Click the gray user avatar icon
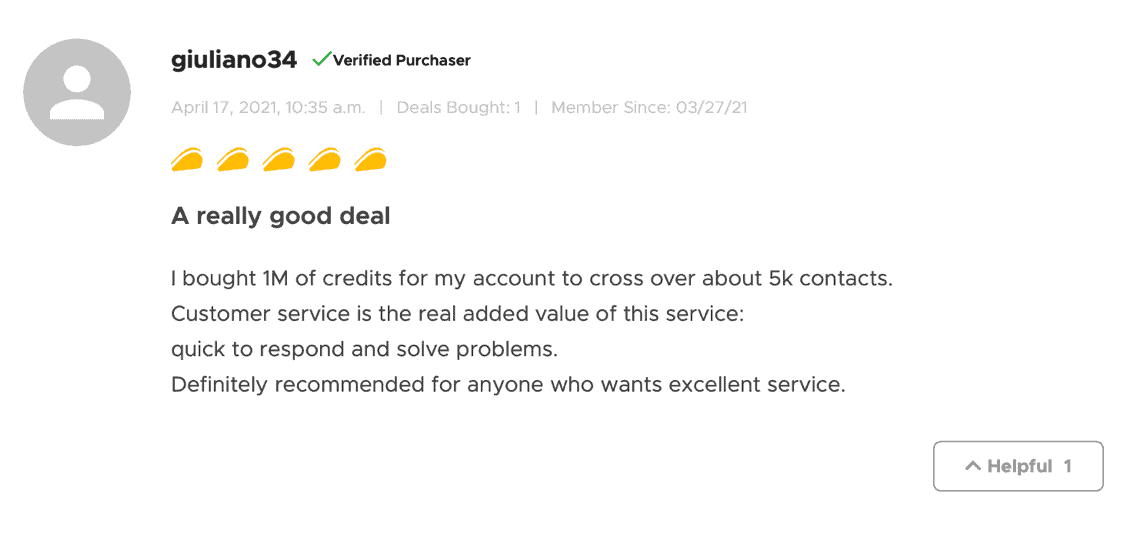Viewport: 1134px width, 534px height. click(x=77, y=92)
